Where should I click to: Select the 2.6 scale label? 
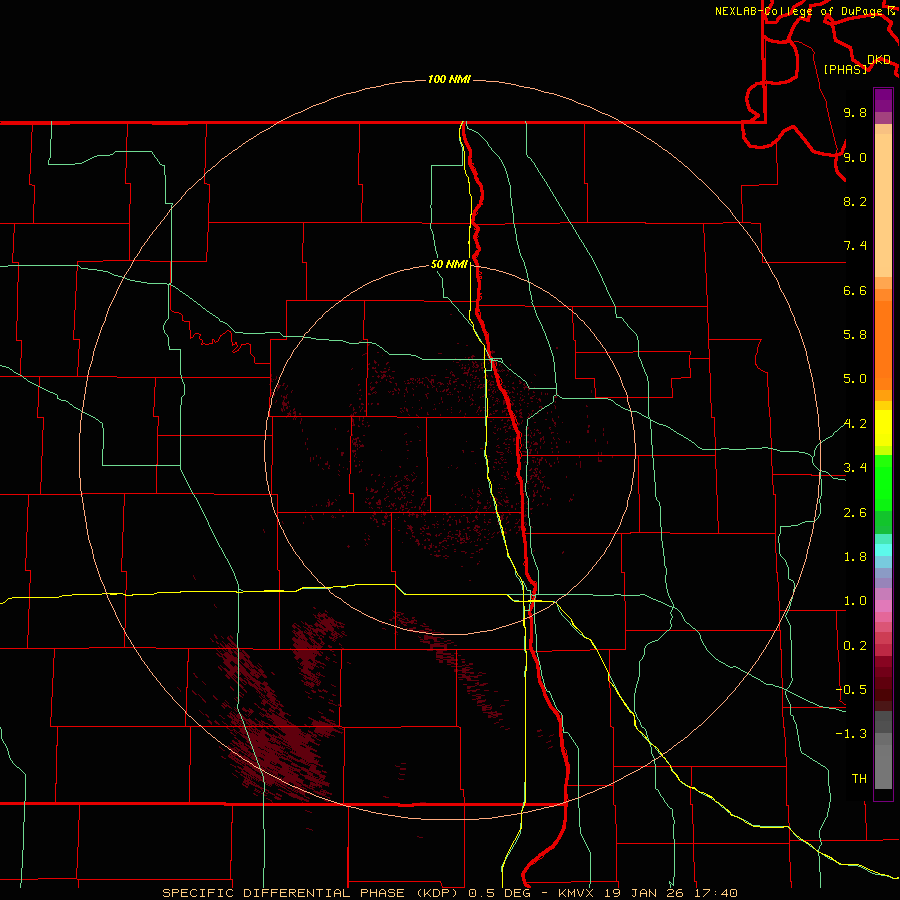(x=855, y=513)
